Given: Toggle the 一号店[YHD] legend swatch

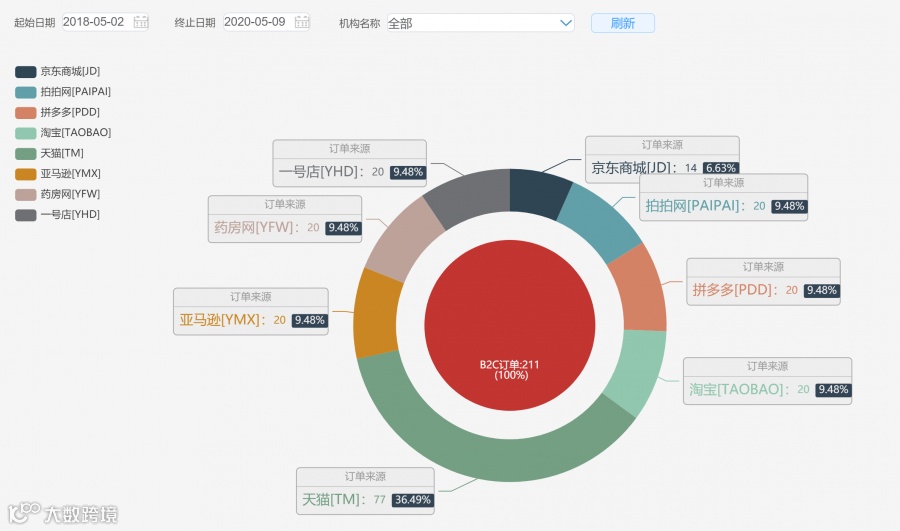Looking at the screenshot, I should pyautogui.click(x=26, y=215).
